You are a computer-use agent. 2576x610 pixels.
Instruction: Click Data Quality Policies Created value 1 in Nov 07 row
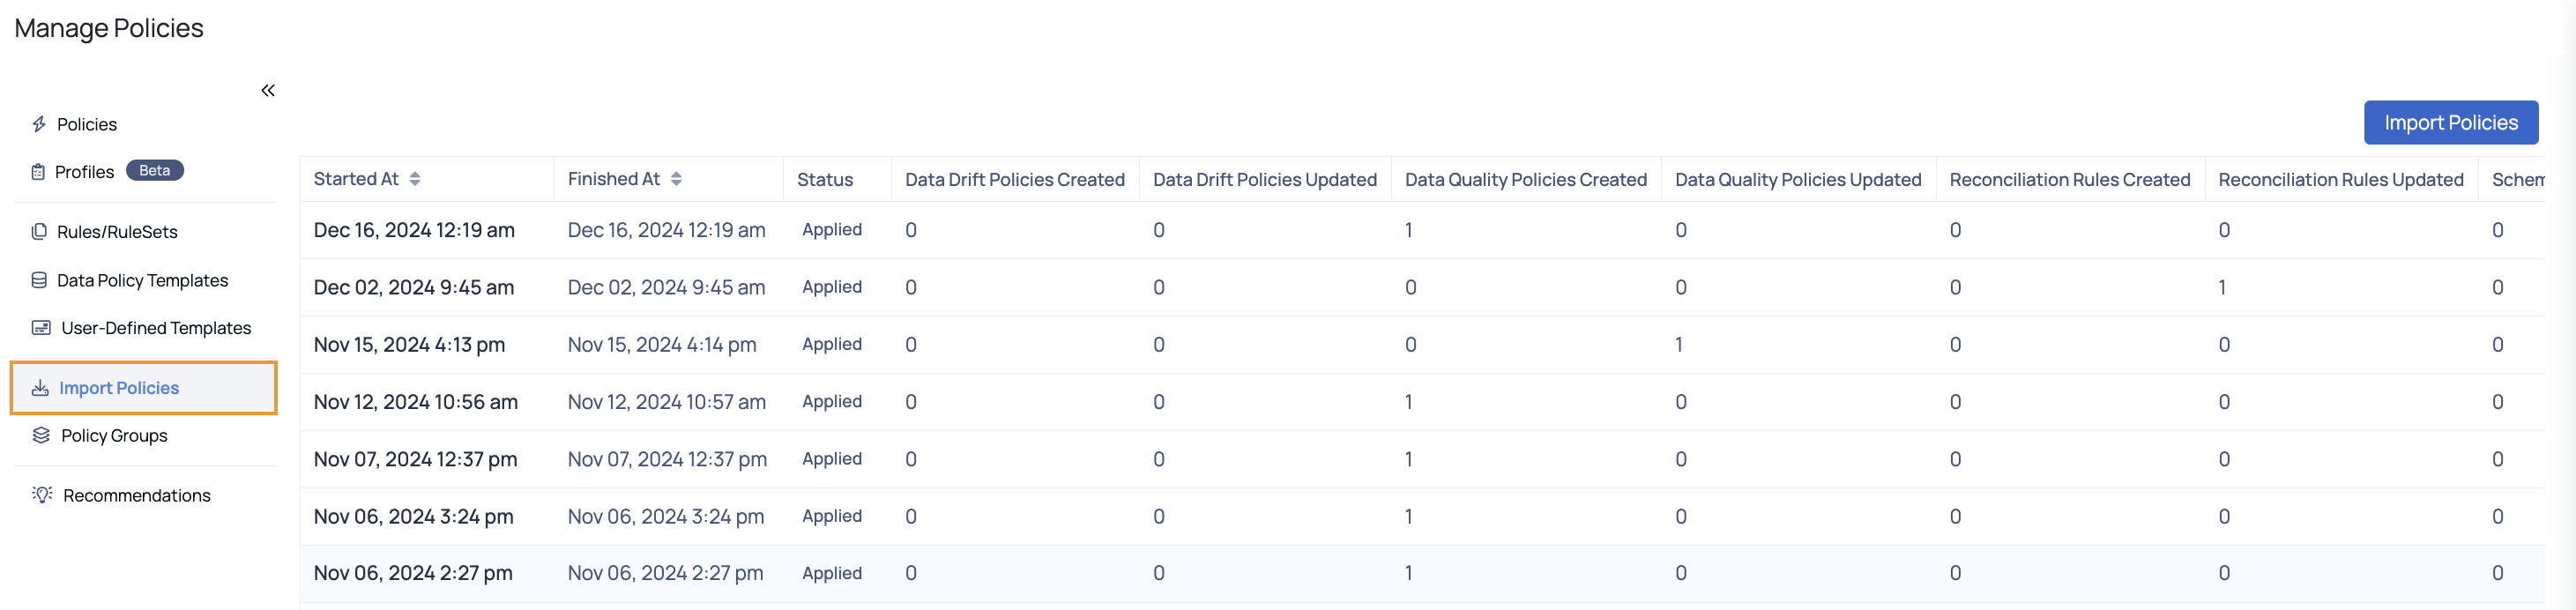(1409, 459)
